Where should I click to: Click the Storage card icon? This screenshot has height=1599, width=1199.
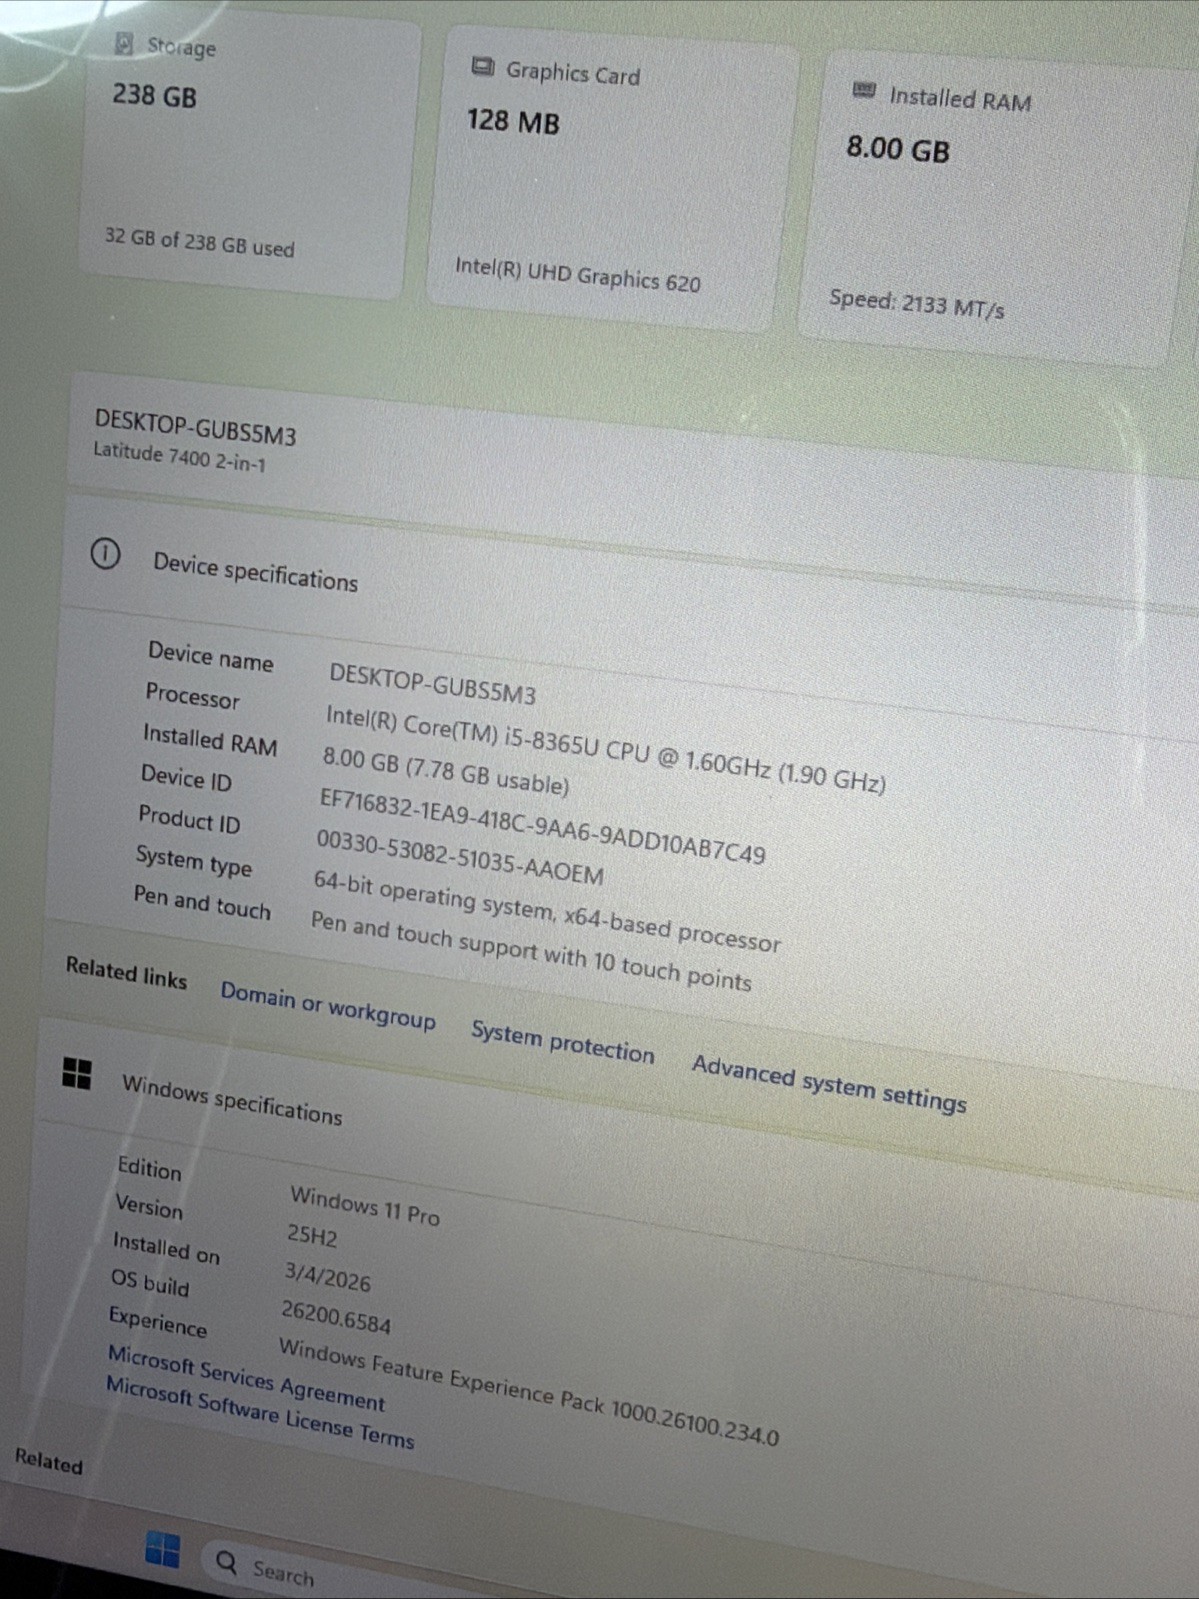pos(124,43)
